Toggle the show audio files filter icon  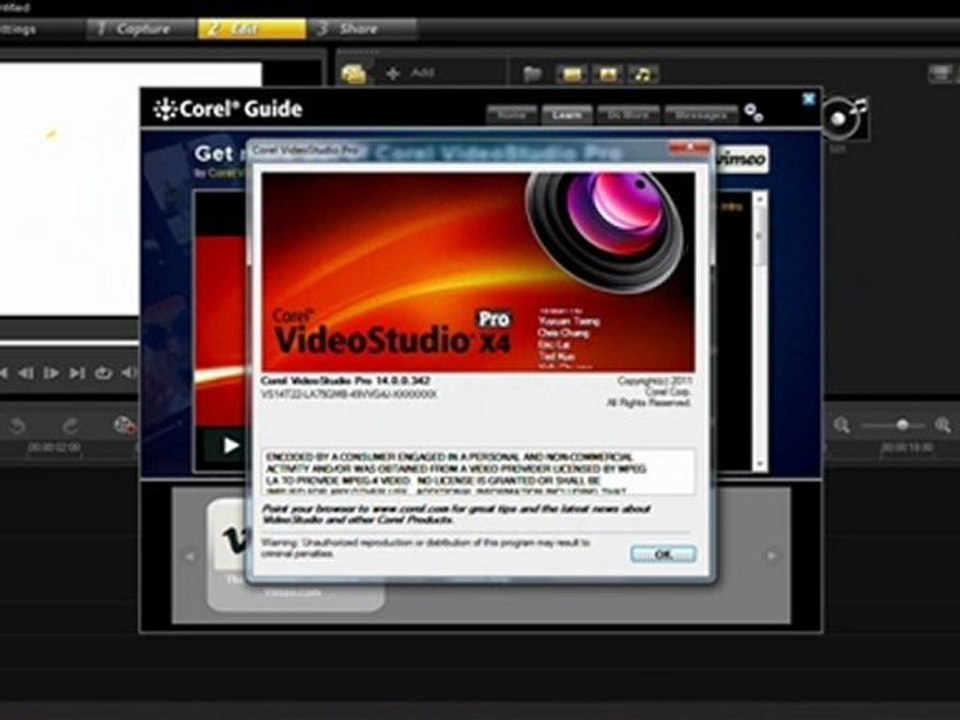(x=643, y=74)
